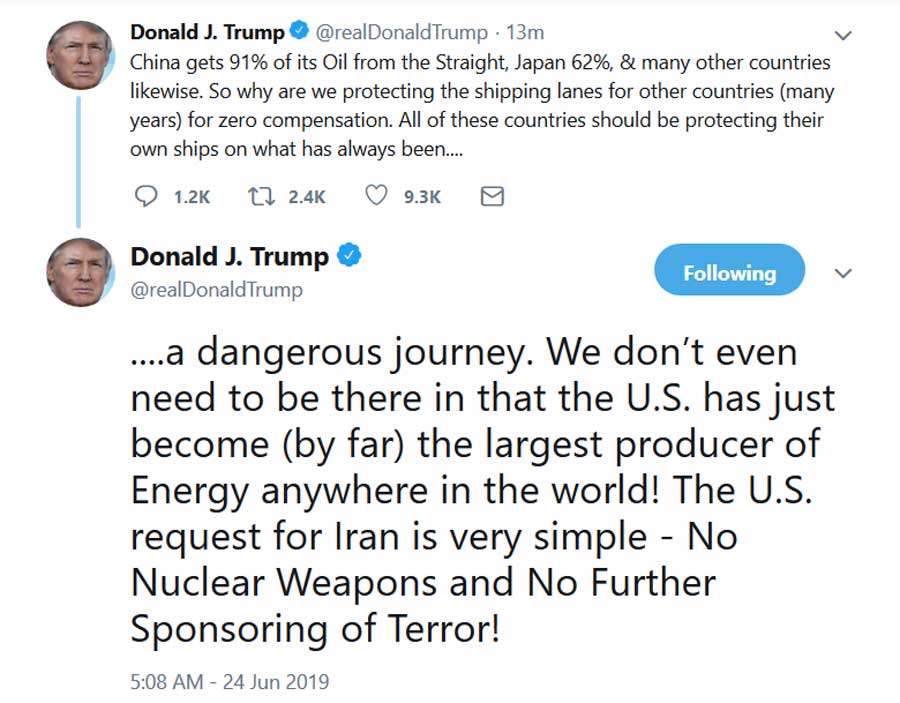Click the envelope direct message icon
The width and height of the screenshot is (900, 703).
tap(492, 197)
